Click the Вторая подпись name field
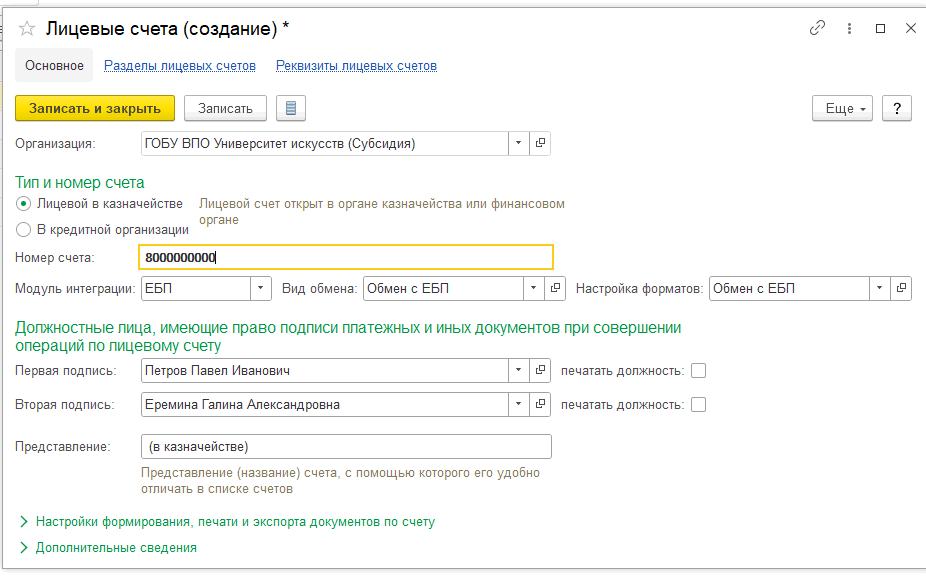The width and height of the screenshot is (926, 581). (x=325, y=404)
